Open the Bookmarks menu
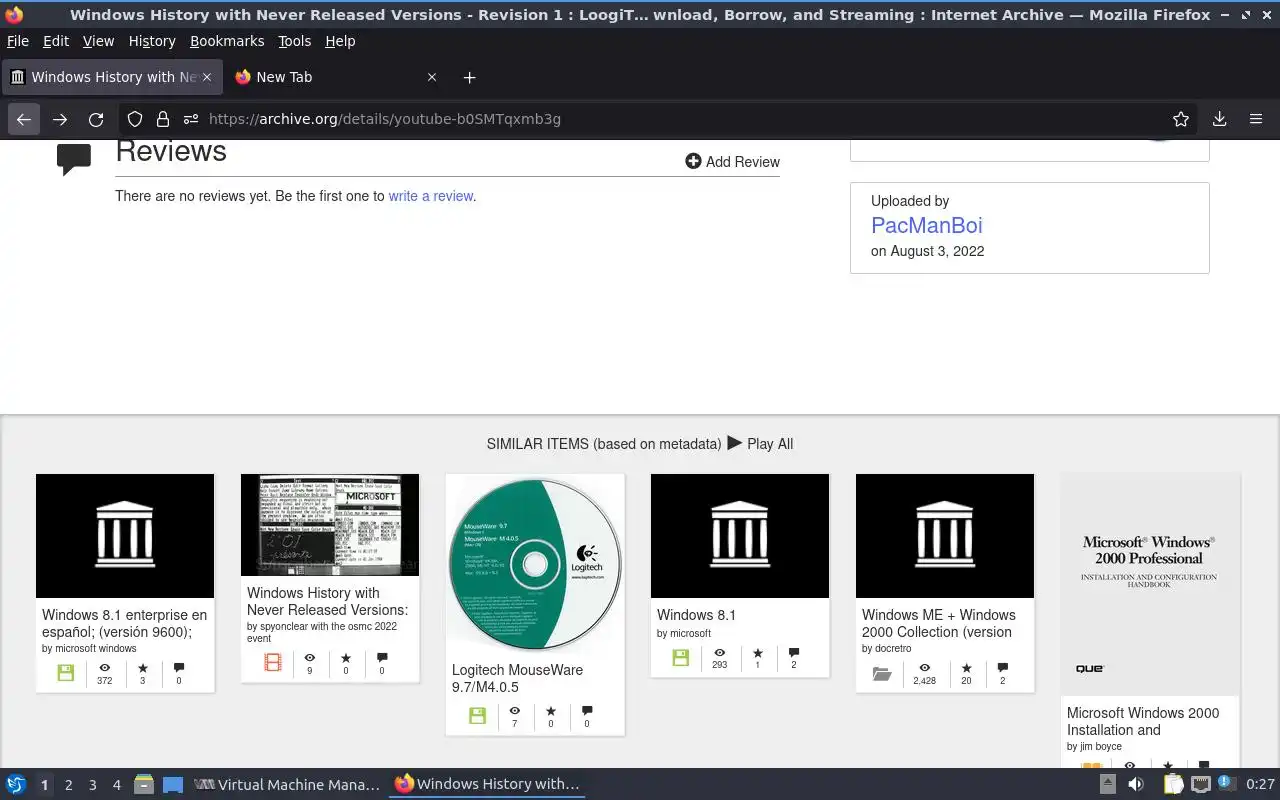This screenshot has width=1280, height=800. click(227, 41)
